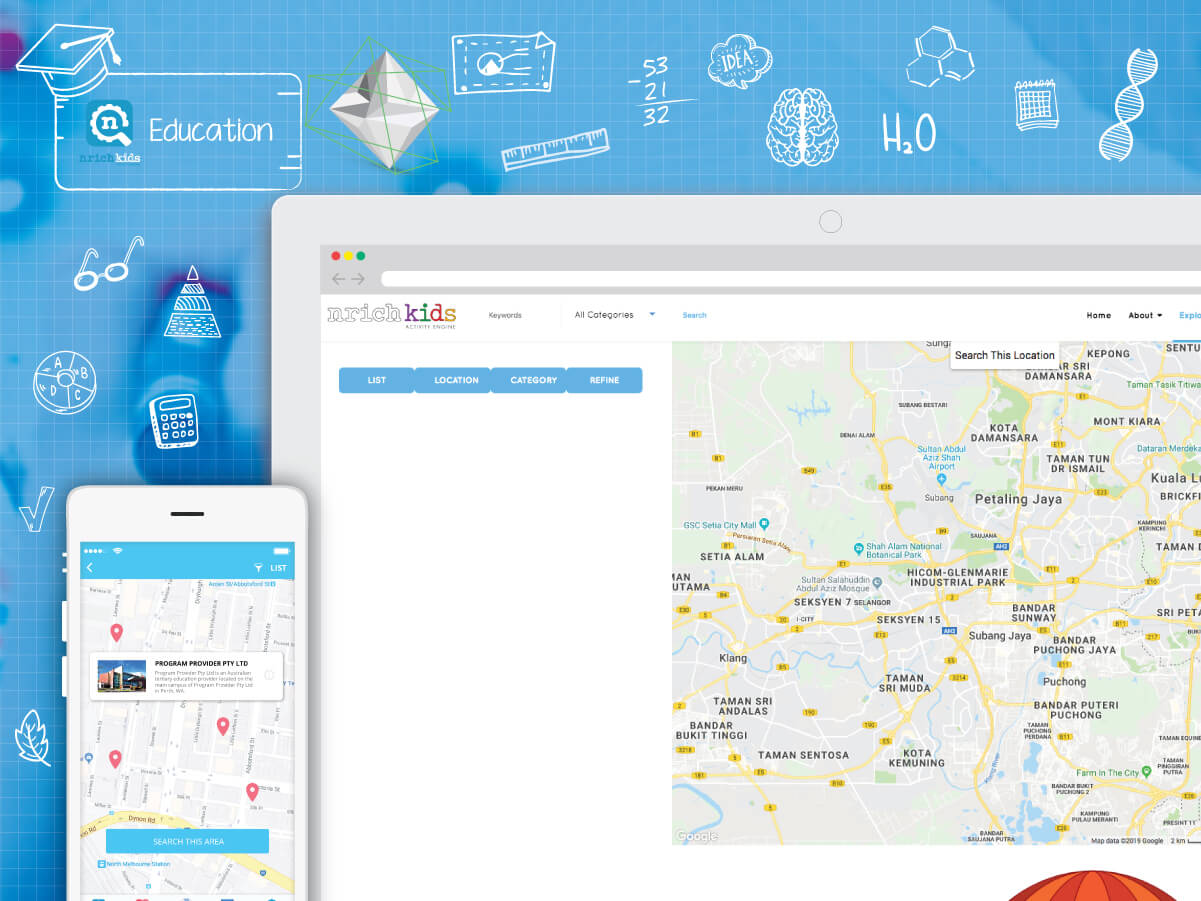Tap the back chevron in the phone app
Screen dimensions: 1201x901
click(90, 568)
